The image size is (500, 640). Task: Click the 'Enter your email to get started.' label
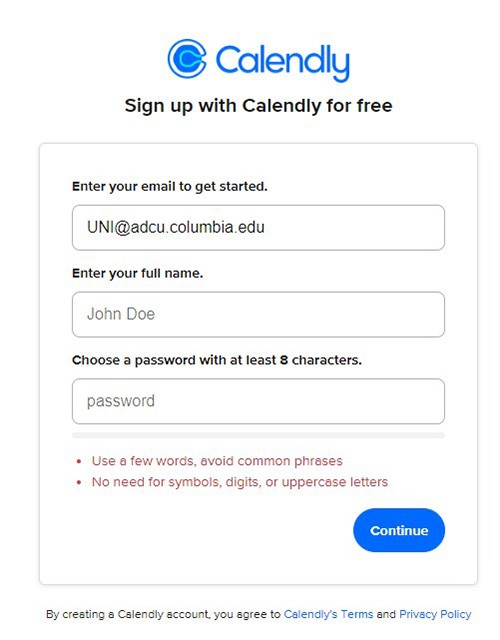(x=170, y=187)
